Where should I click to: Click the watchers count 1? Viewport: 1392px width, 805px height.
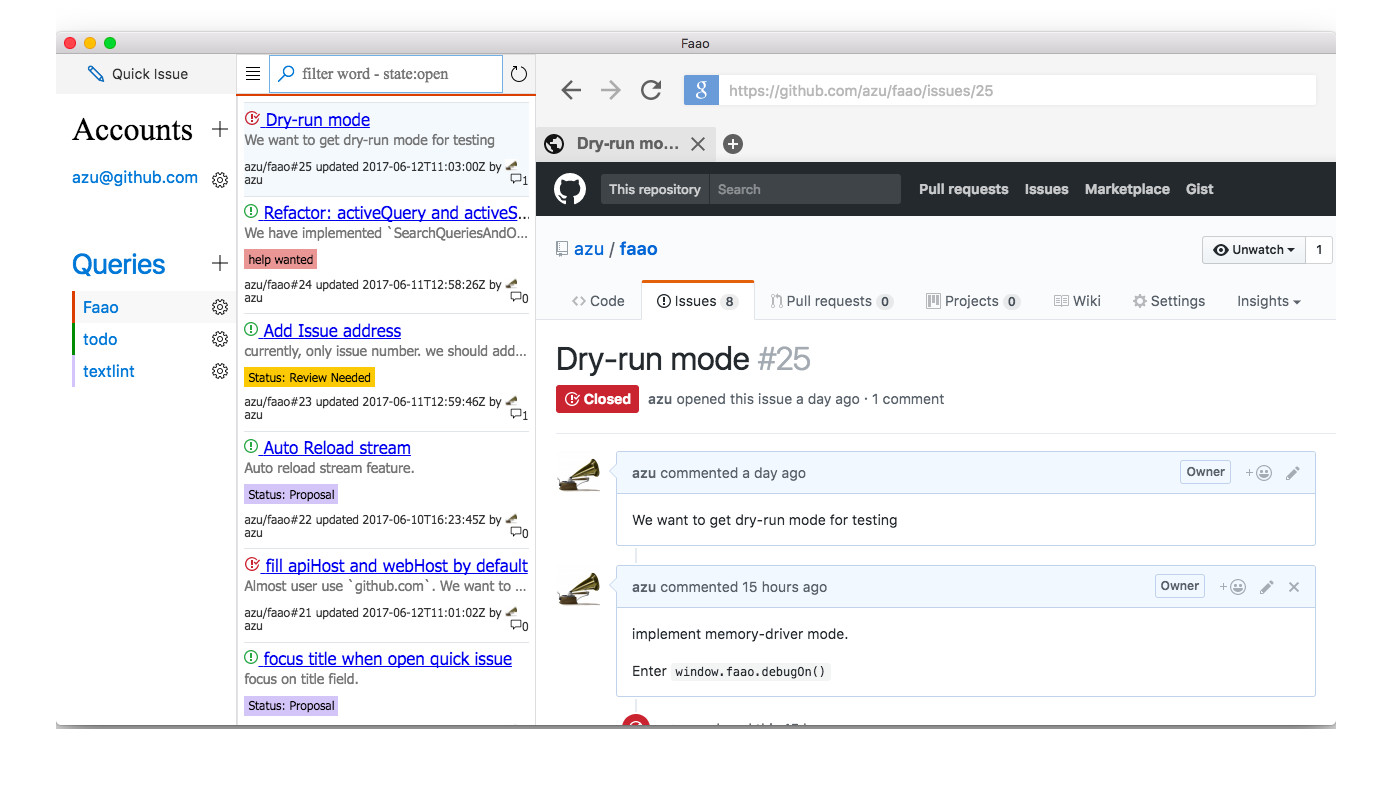point(1319,250)
